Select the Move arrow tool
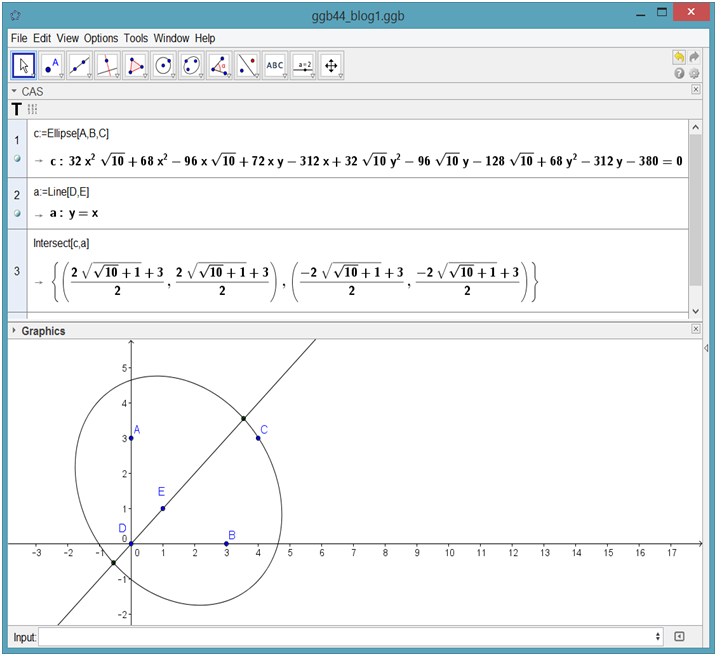This screenshot has height=656, width=717. point(23,65)
